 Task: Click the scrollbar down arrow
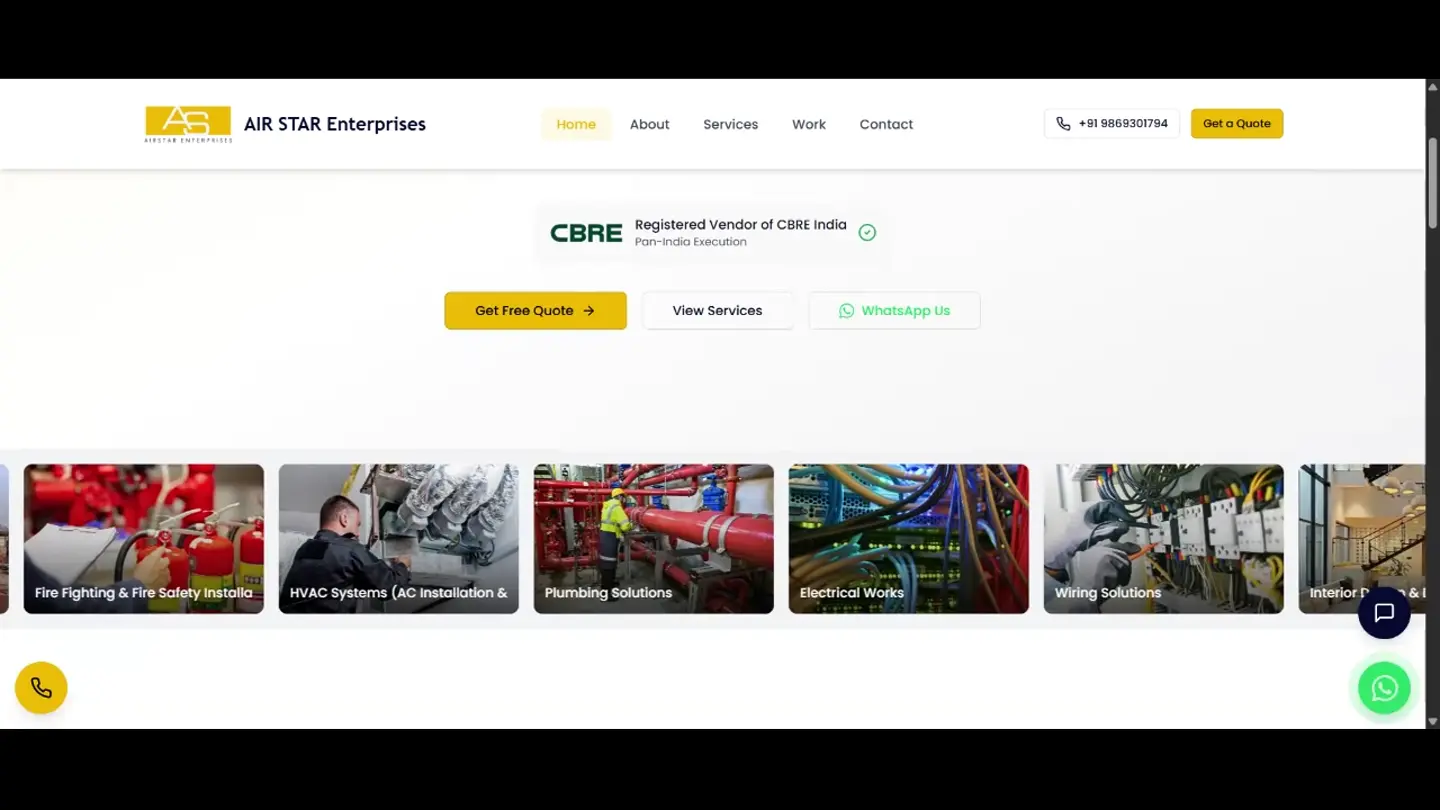1432,721
